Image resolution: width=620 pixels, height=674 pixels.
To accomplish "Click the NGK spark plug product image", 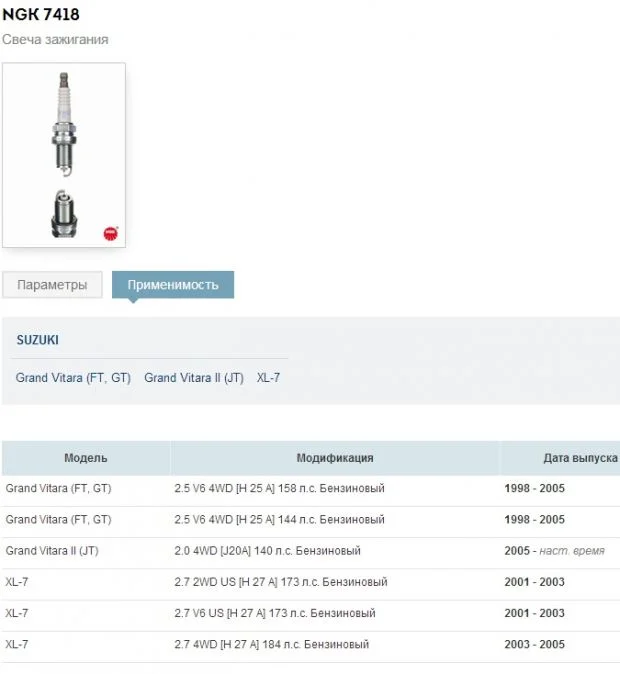I will 64,154.
